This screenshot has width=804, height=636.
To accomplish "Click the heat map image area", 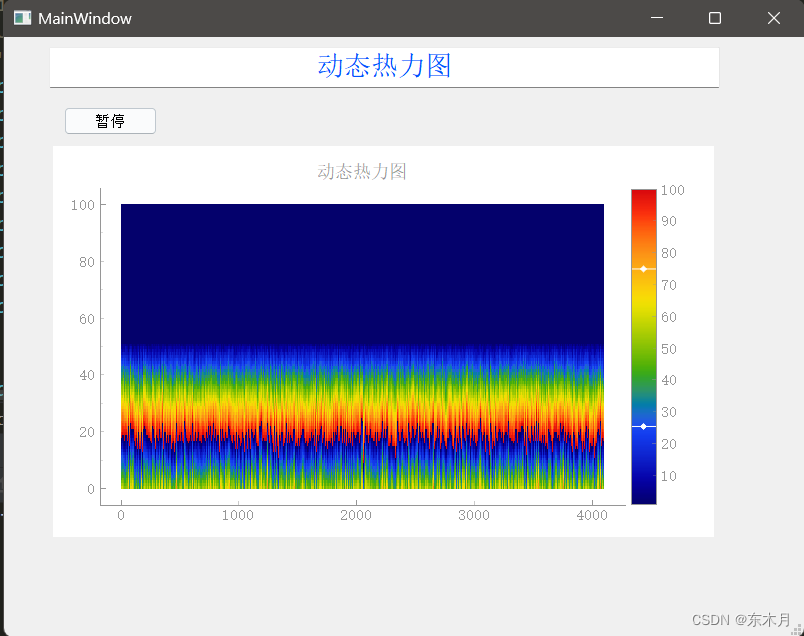I will point(362,346).
